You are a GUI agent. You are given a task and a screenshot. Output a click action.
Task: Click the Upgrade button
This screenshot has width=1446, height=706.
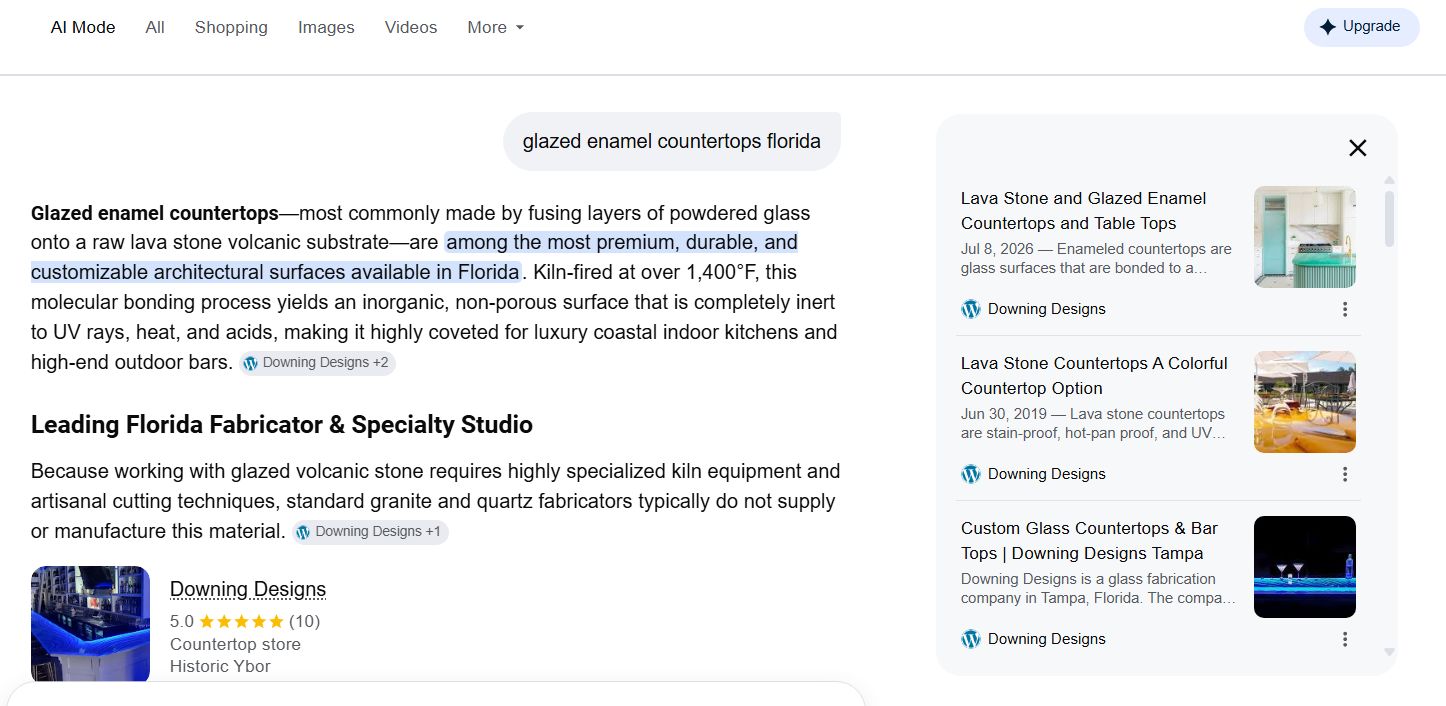point(1361,27)
